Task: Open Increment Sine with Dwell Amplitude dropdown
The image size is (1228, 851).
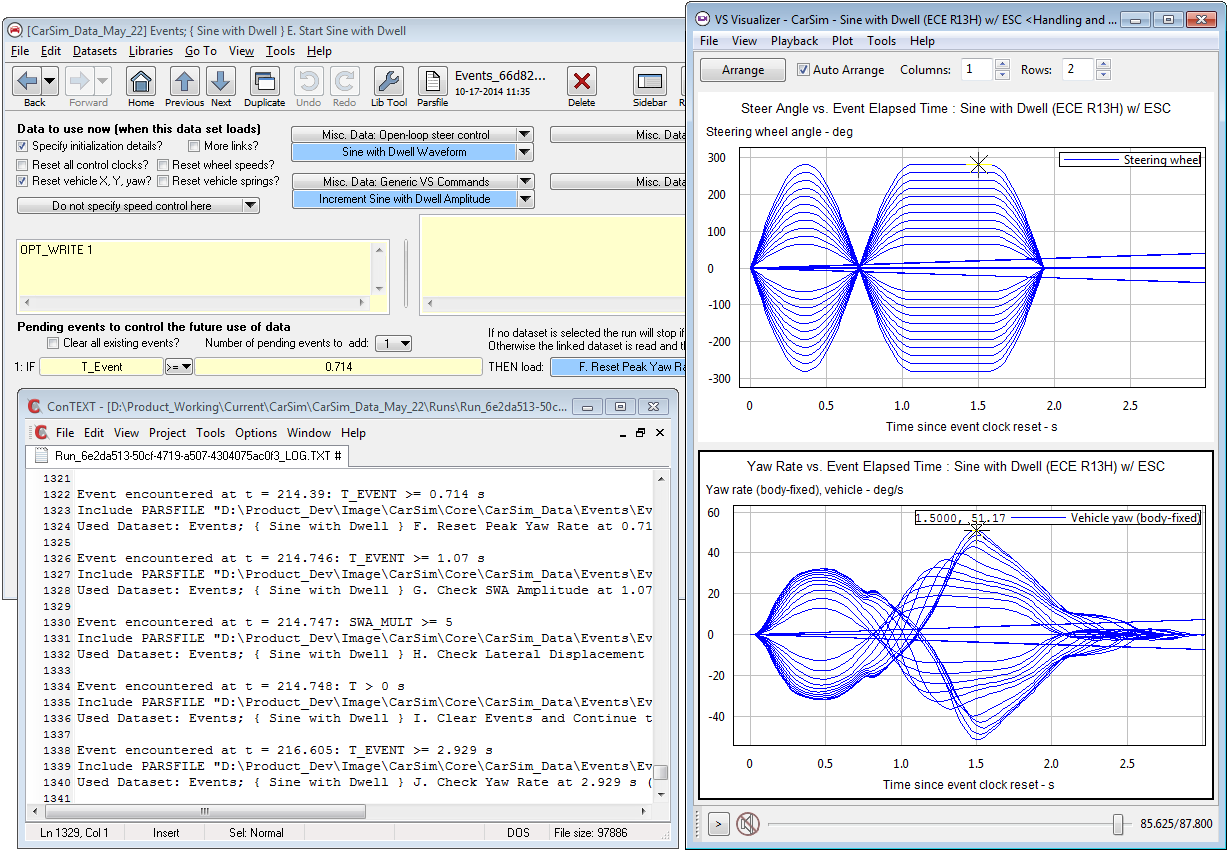Action: coord(524,199)
